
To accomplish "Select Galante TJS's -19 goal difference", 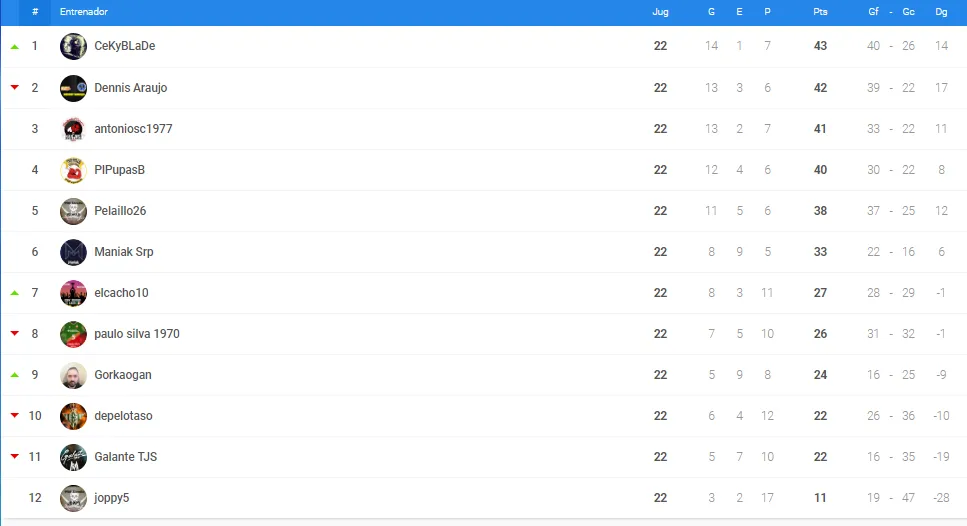I will point(941,457).
